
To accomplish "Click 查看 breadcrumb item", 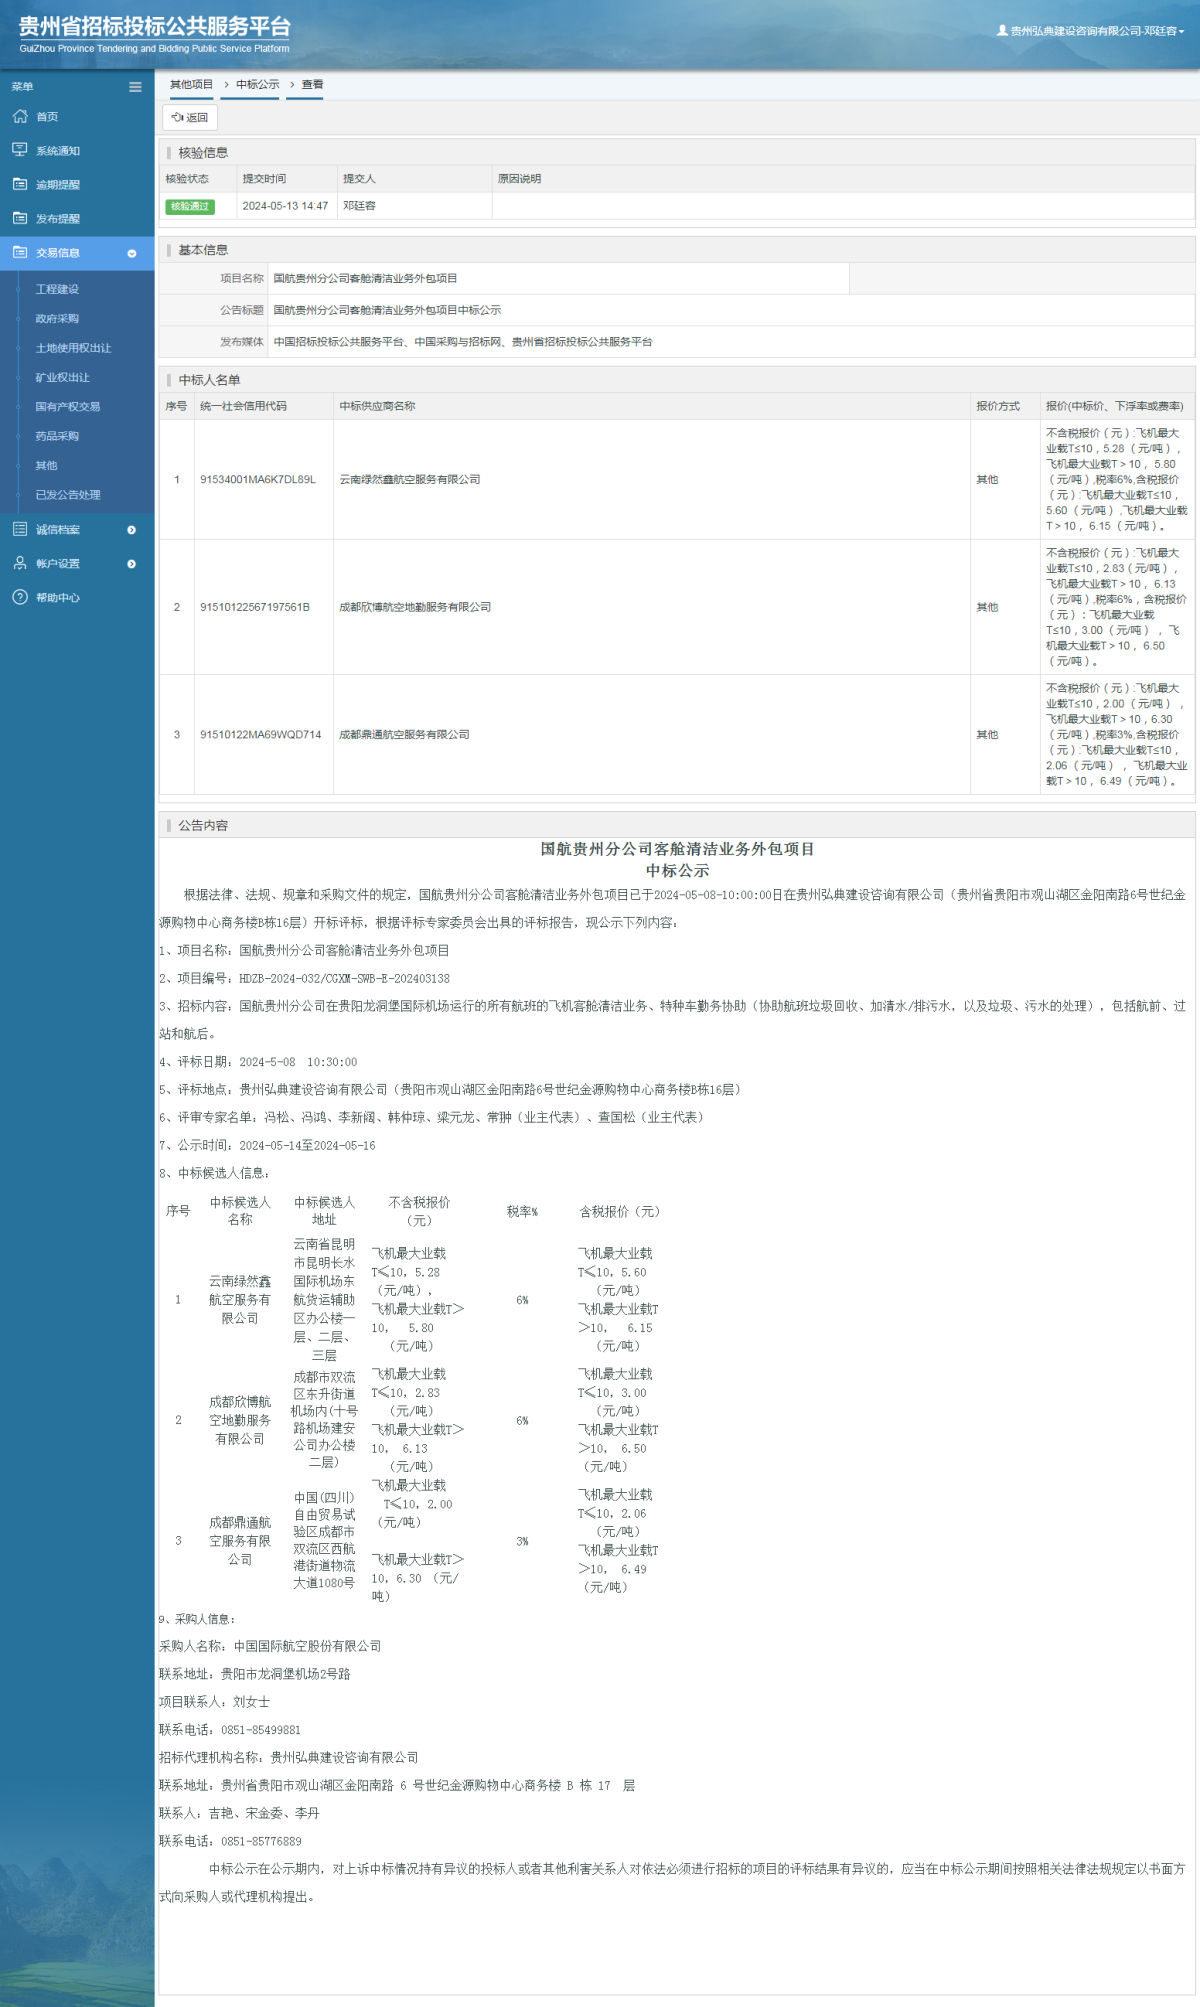I will (x=313, y=84).
